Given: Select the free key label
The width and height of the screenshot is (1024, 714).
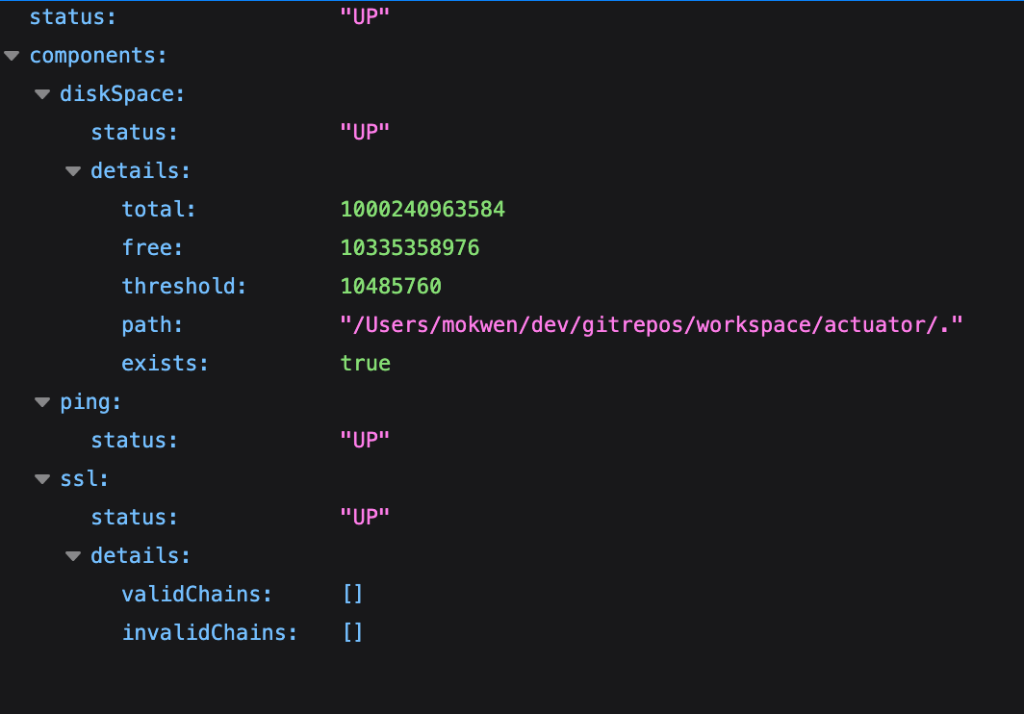Looking at the screenshot, I should pos(153,248).
